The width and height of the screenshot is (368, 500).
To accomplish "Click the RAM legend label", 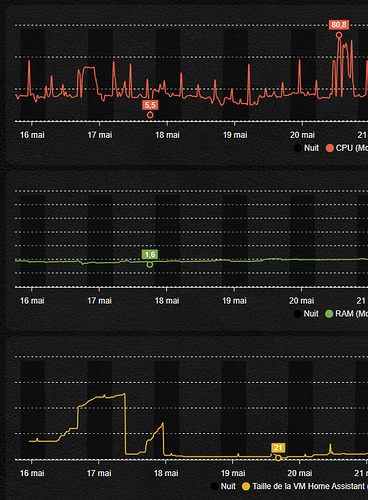I will 351,314.
